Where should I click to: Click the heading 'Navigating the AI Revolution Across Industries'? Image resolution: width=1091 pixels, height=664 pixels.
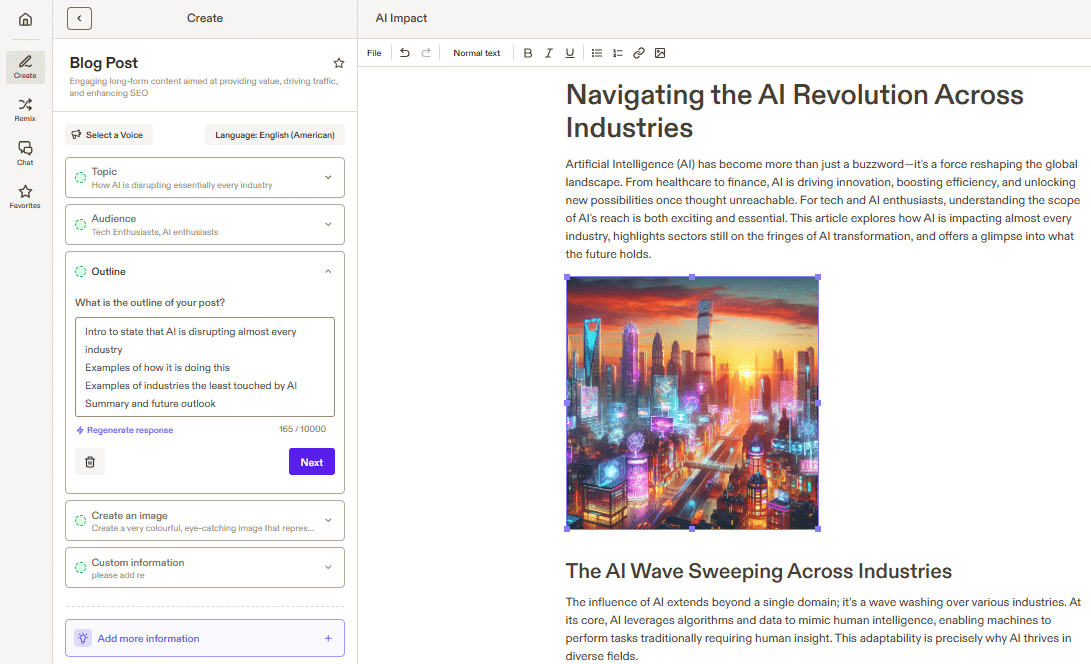pos(794,111)
